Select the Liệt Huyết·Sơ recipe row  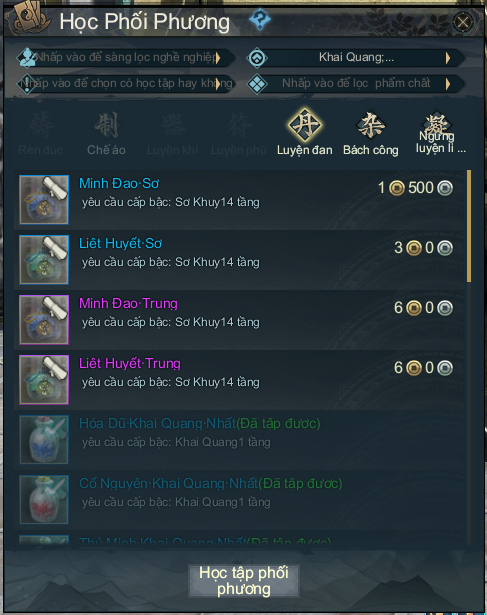tap(240, 260)
